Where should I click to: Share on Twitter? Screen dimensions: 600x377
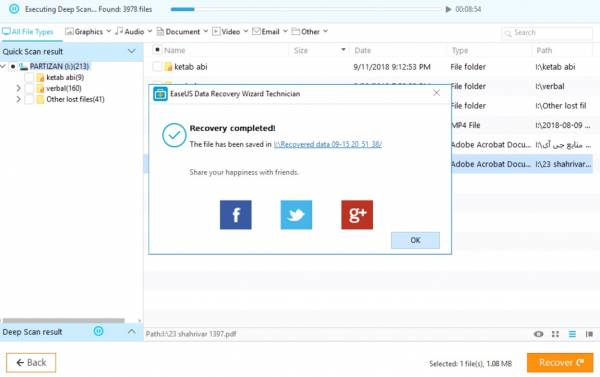(x=296, y=215)
